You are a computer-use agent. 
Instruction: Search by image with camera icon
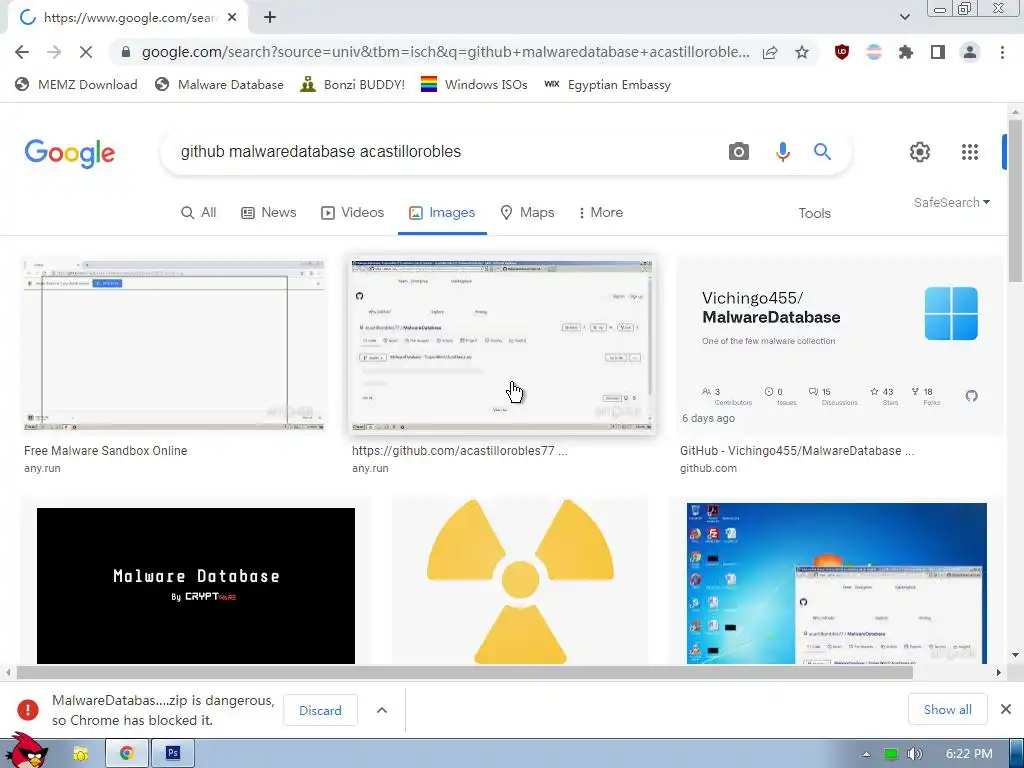pos(739,152)
